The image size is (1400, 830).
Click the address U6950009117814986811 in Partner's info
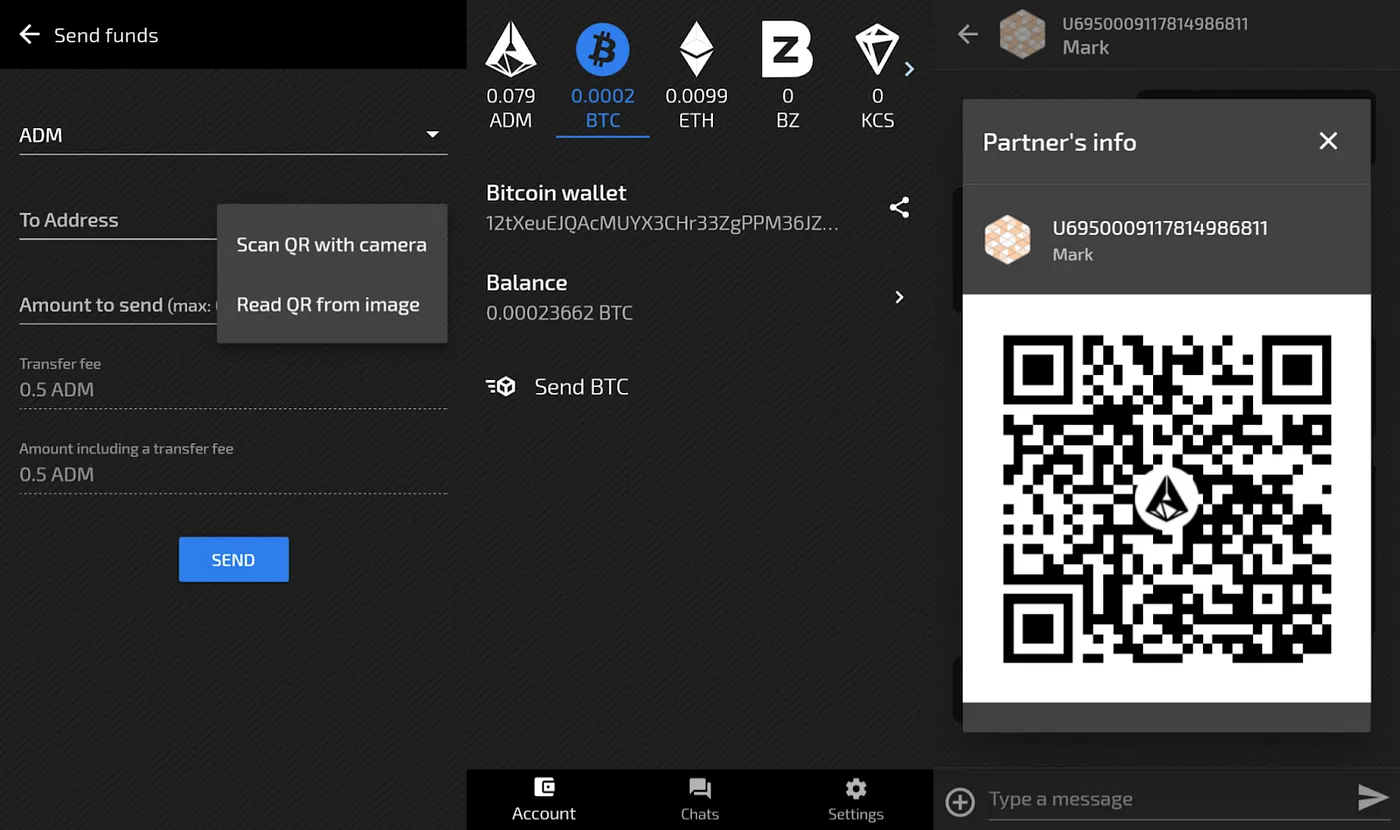click(1160, 228)
